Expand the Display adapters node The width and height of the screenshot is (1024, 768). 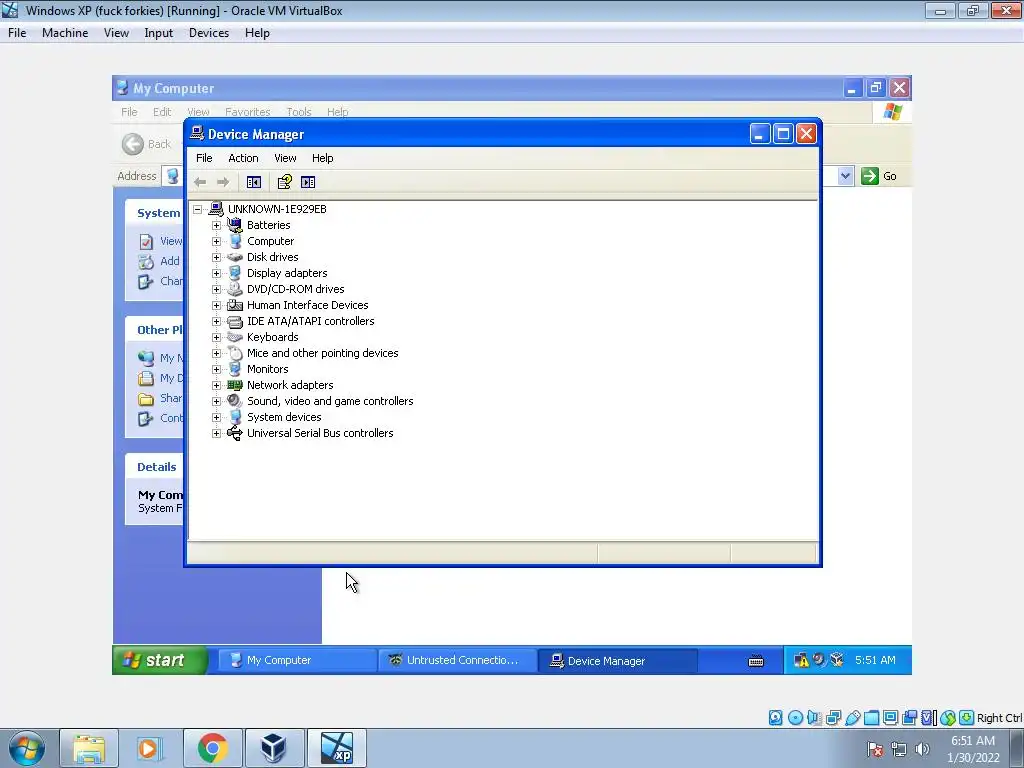(x=216, y=274)
